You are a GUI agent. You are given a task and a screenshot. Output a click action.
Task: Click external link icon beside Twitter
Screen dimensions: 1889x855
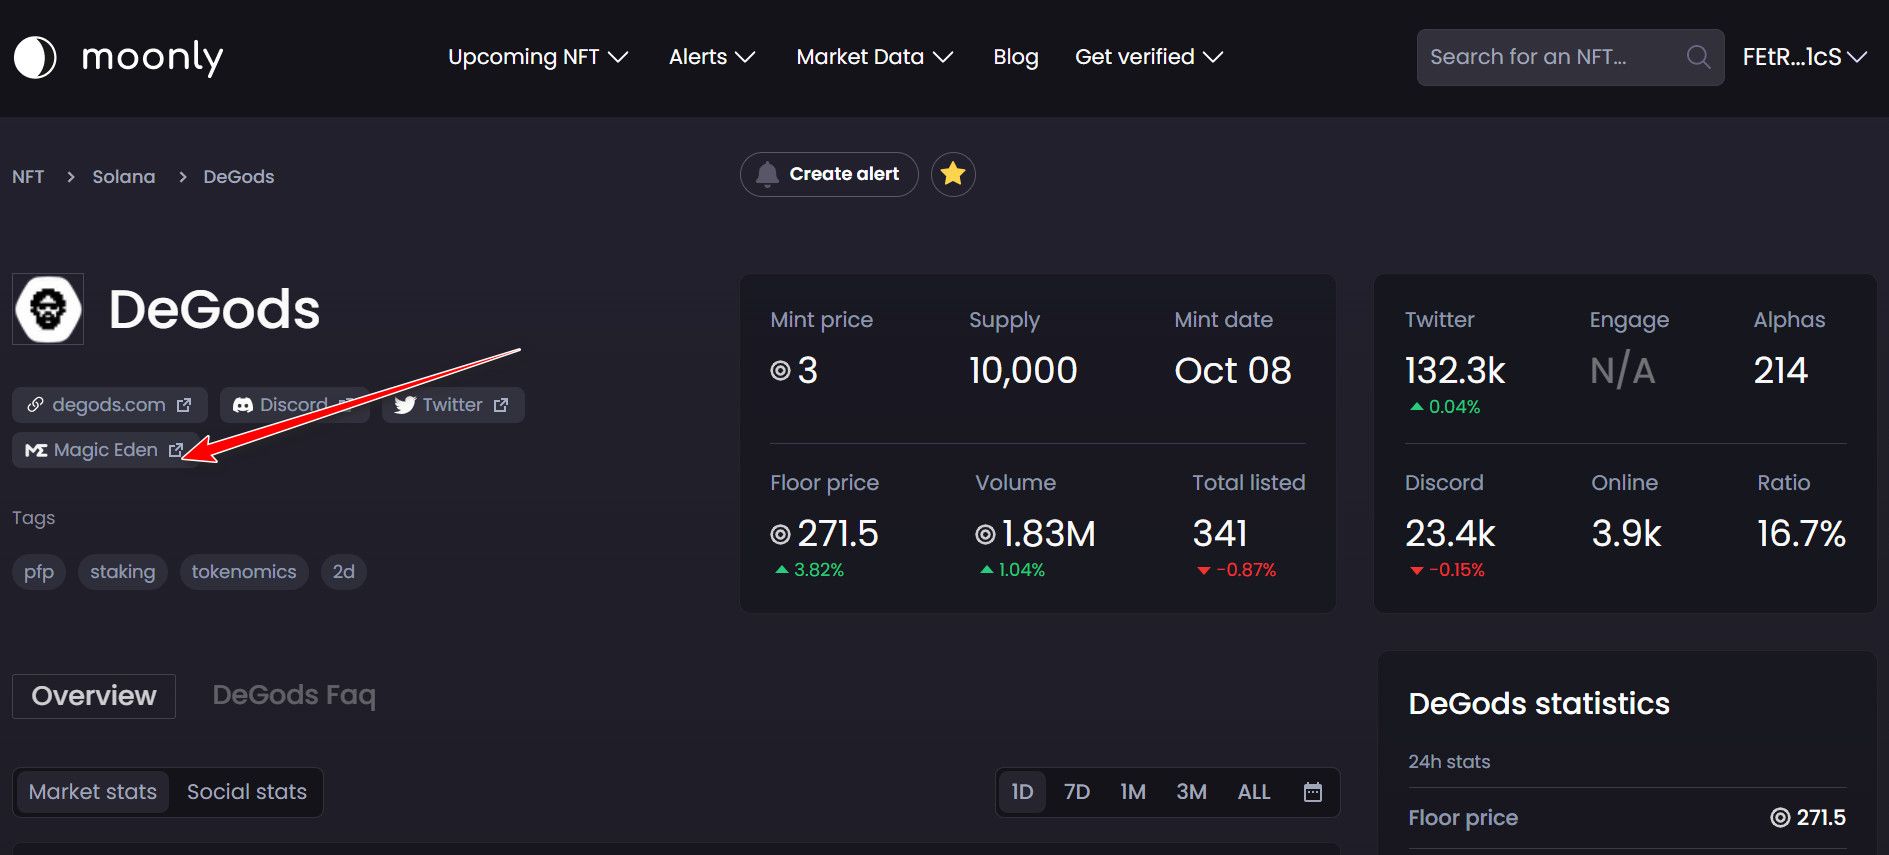point(501,405)
